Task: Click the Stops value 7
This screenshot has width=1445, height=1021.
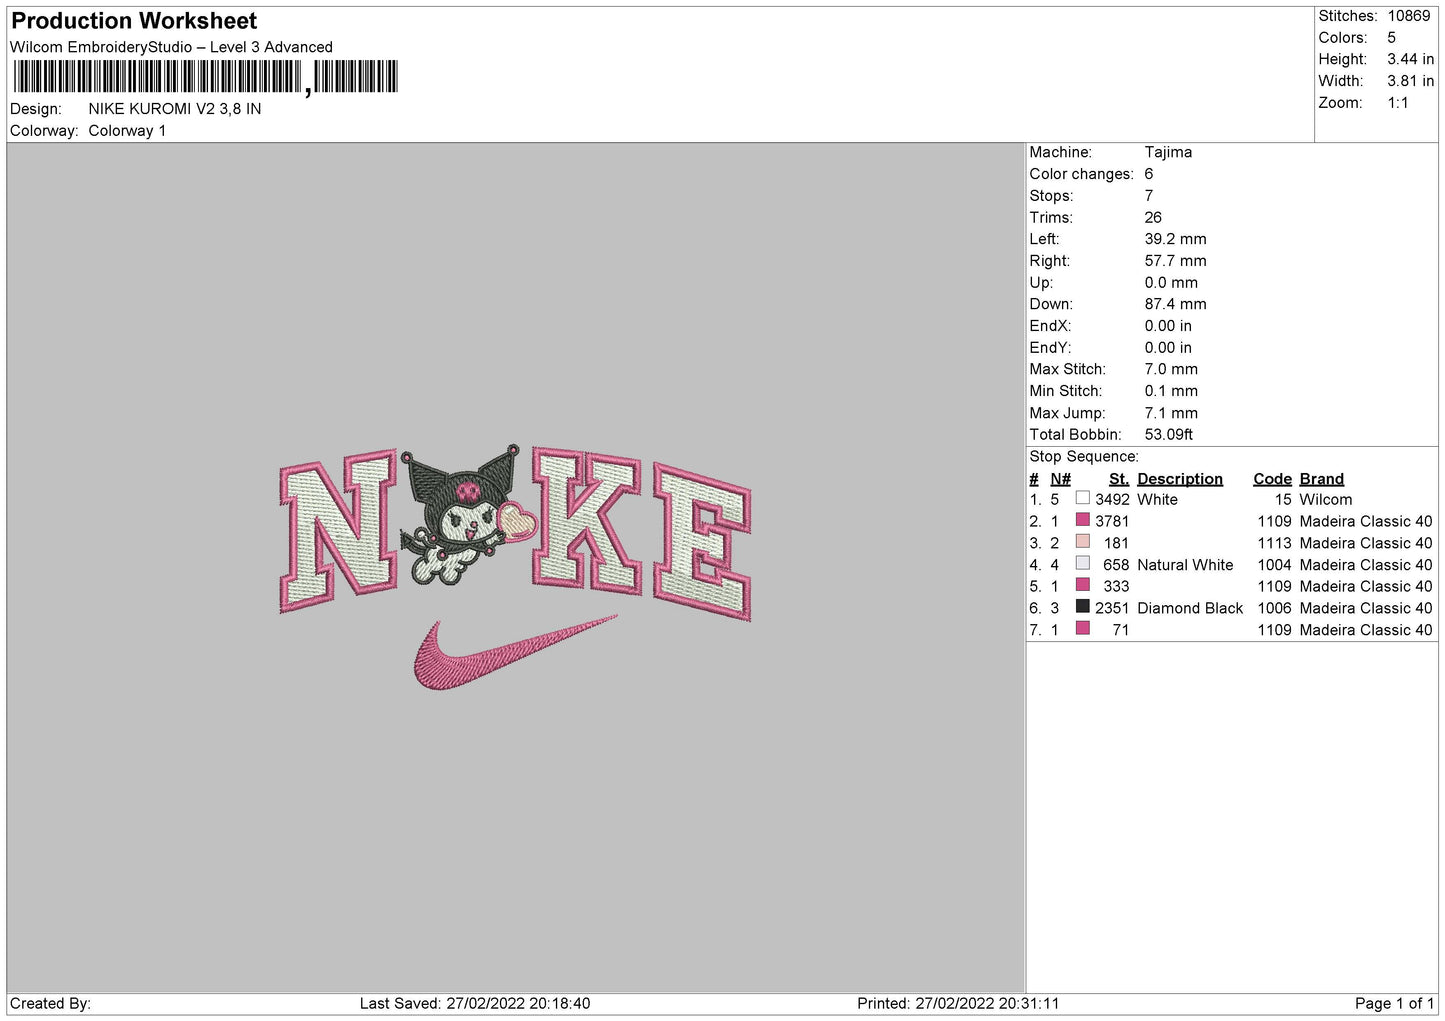Action: coord(1149,196)
